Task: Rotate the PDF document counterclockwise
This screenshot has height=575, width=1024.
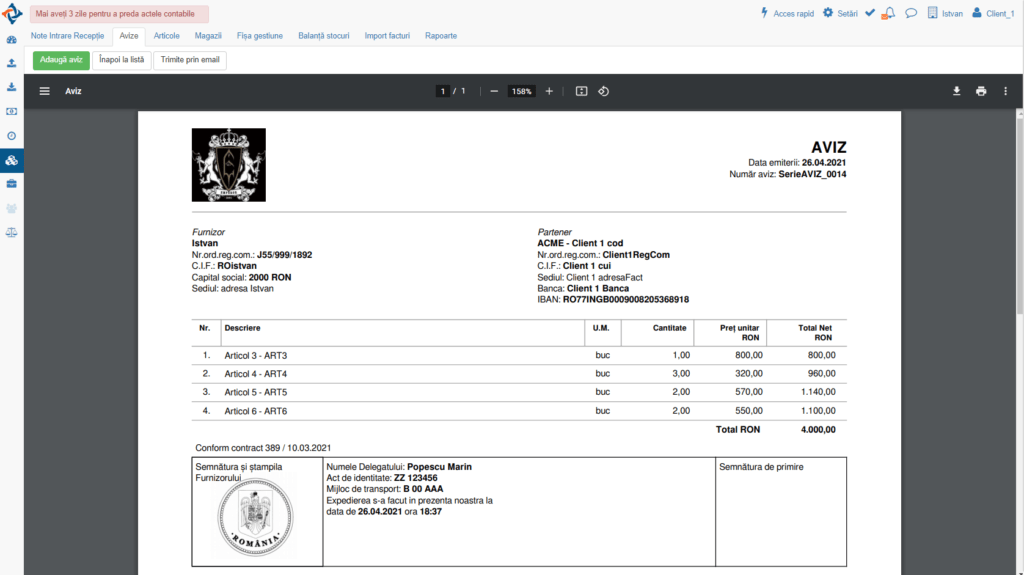Action: (x=603, y=91)
